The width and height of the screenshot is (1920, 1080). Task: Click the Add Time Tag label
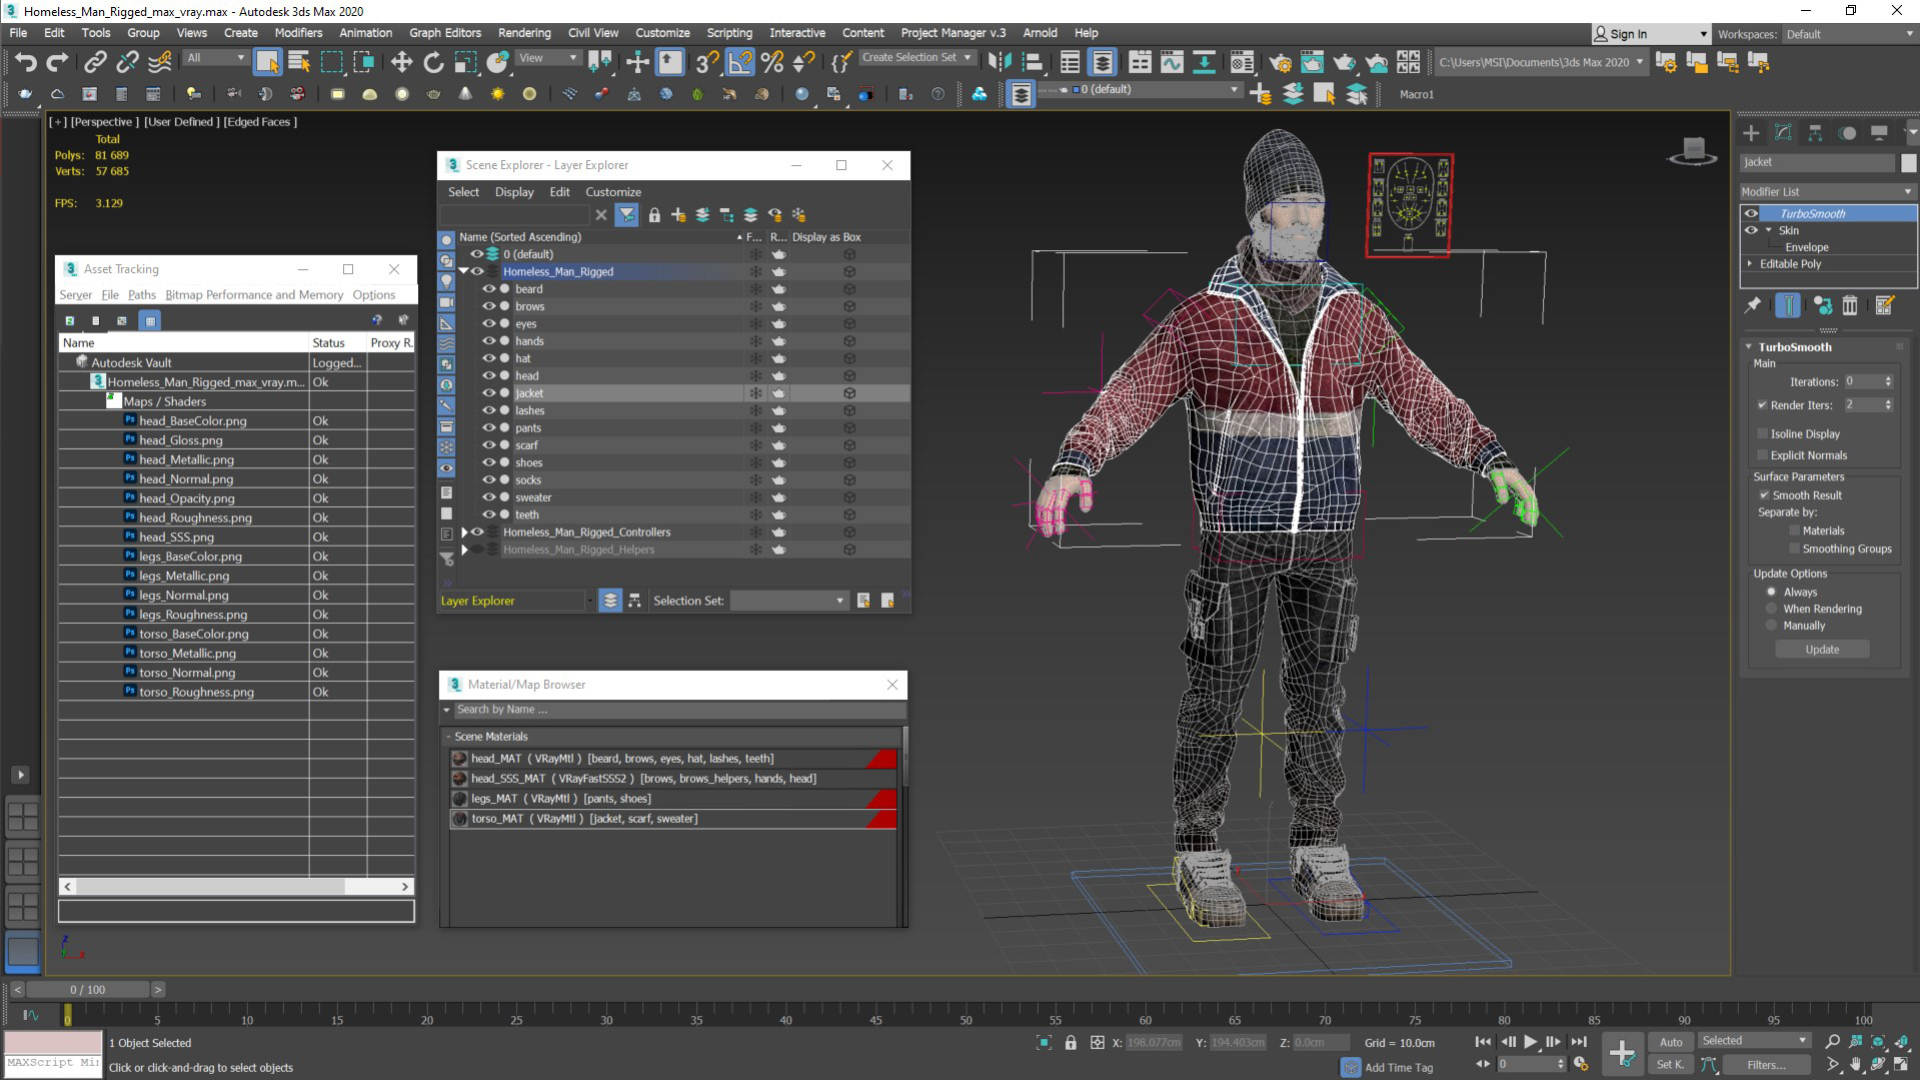tap(1399, 1068)
